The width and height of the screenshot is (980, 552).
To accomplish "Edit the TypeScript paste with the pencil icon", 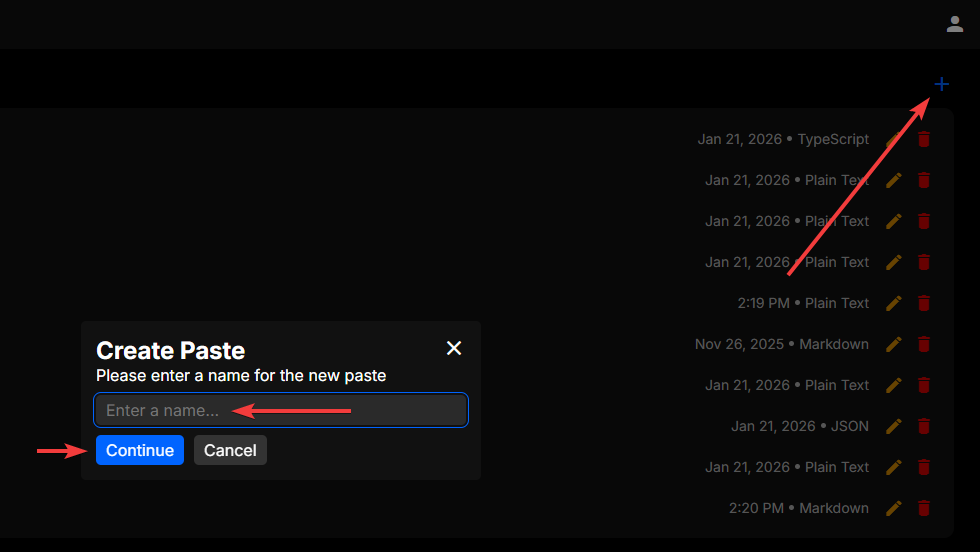I will click(894, 139).
